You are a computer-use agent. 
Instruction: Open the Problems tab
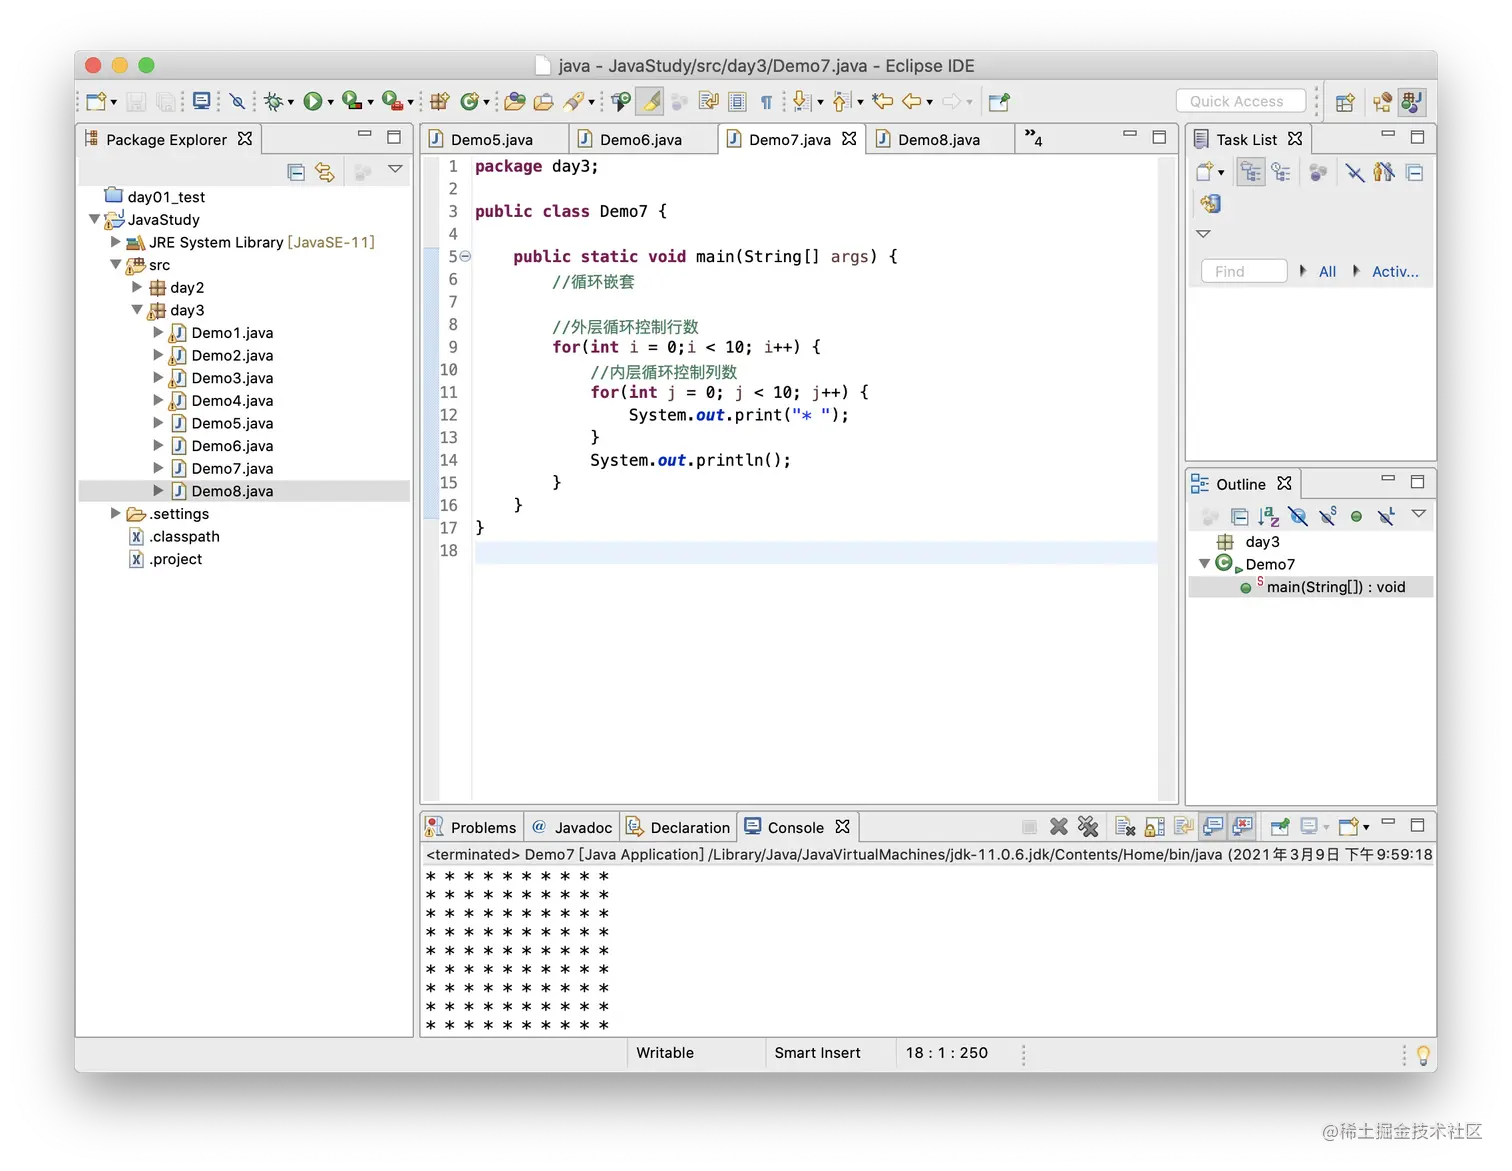tap(482, 828)
